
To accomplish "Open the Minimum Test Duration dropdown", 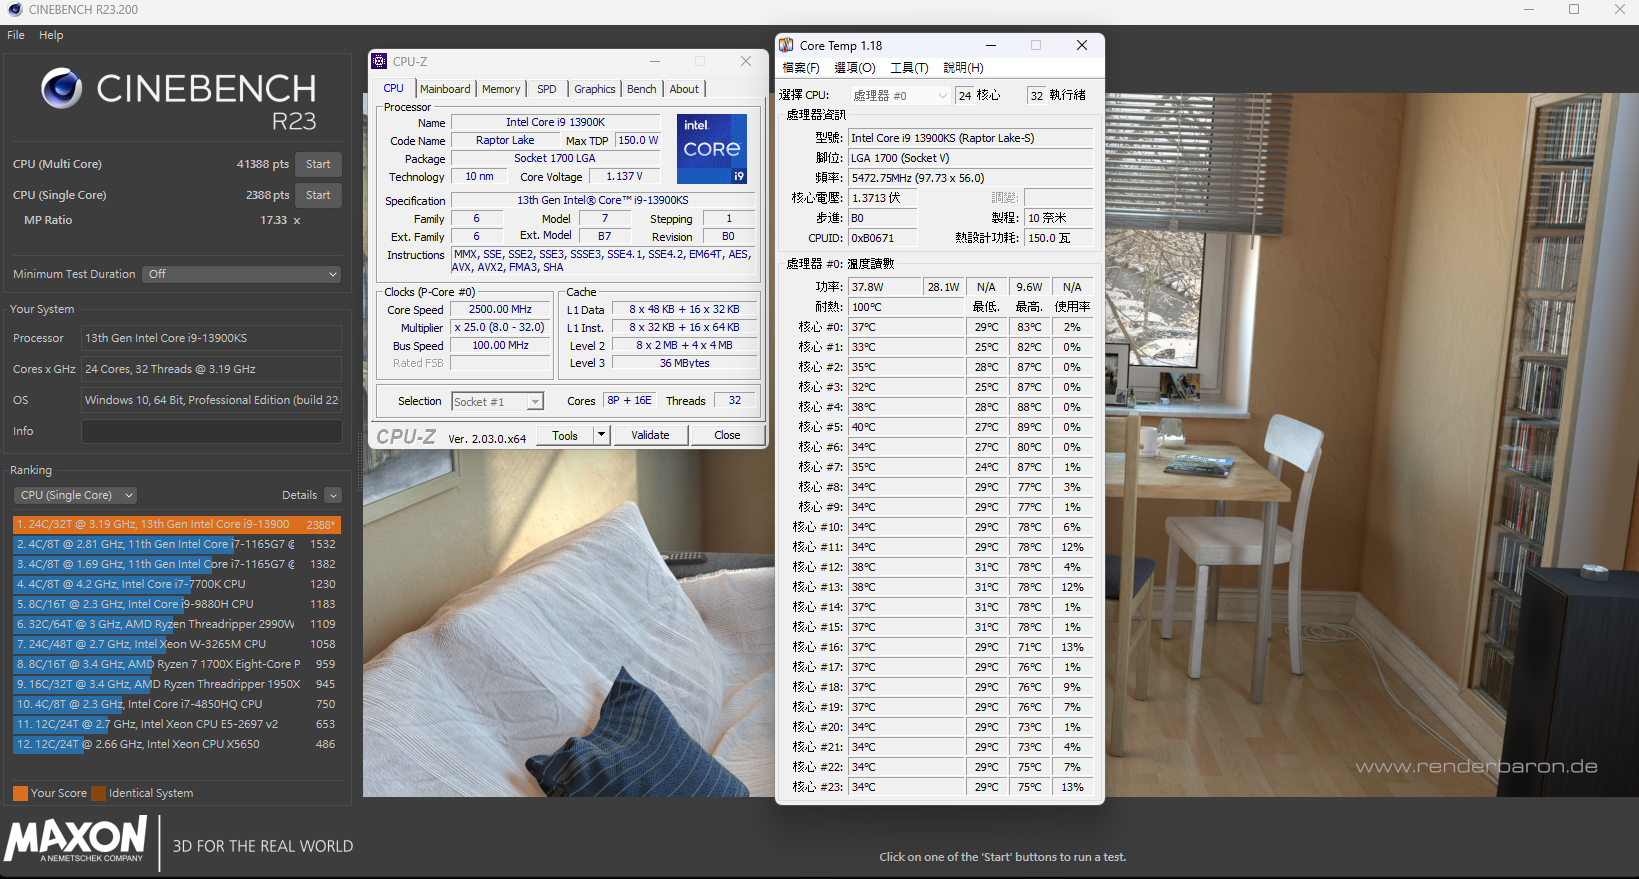I will point(241,274).
